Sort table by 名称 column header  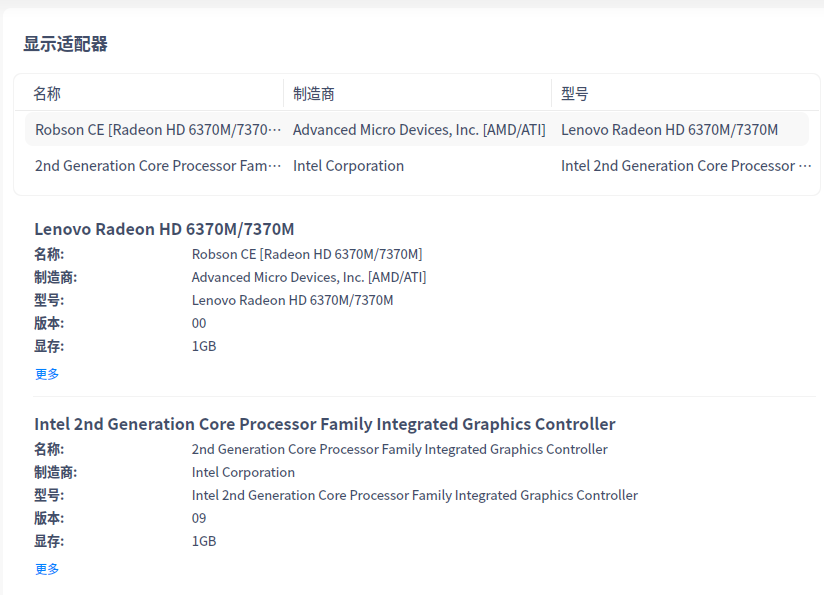click(47, 94)
